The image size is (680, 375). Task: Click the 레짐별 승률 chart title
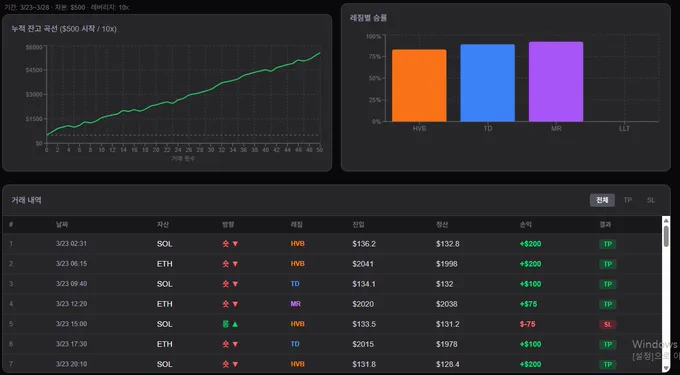pos(368,18)
